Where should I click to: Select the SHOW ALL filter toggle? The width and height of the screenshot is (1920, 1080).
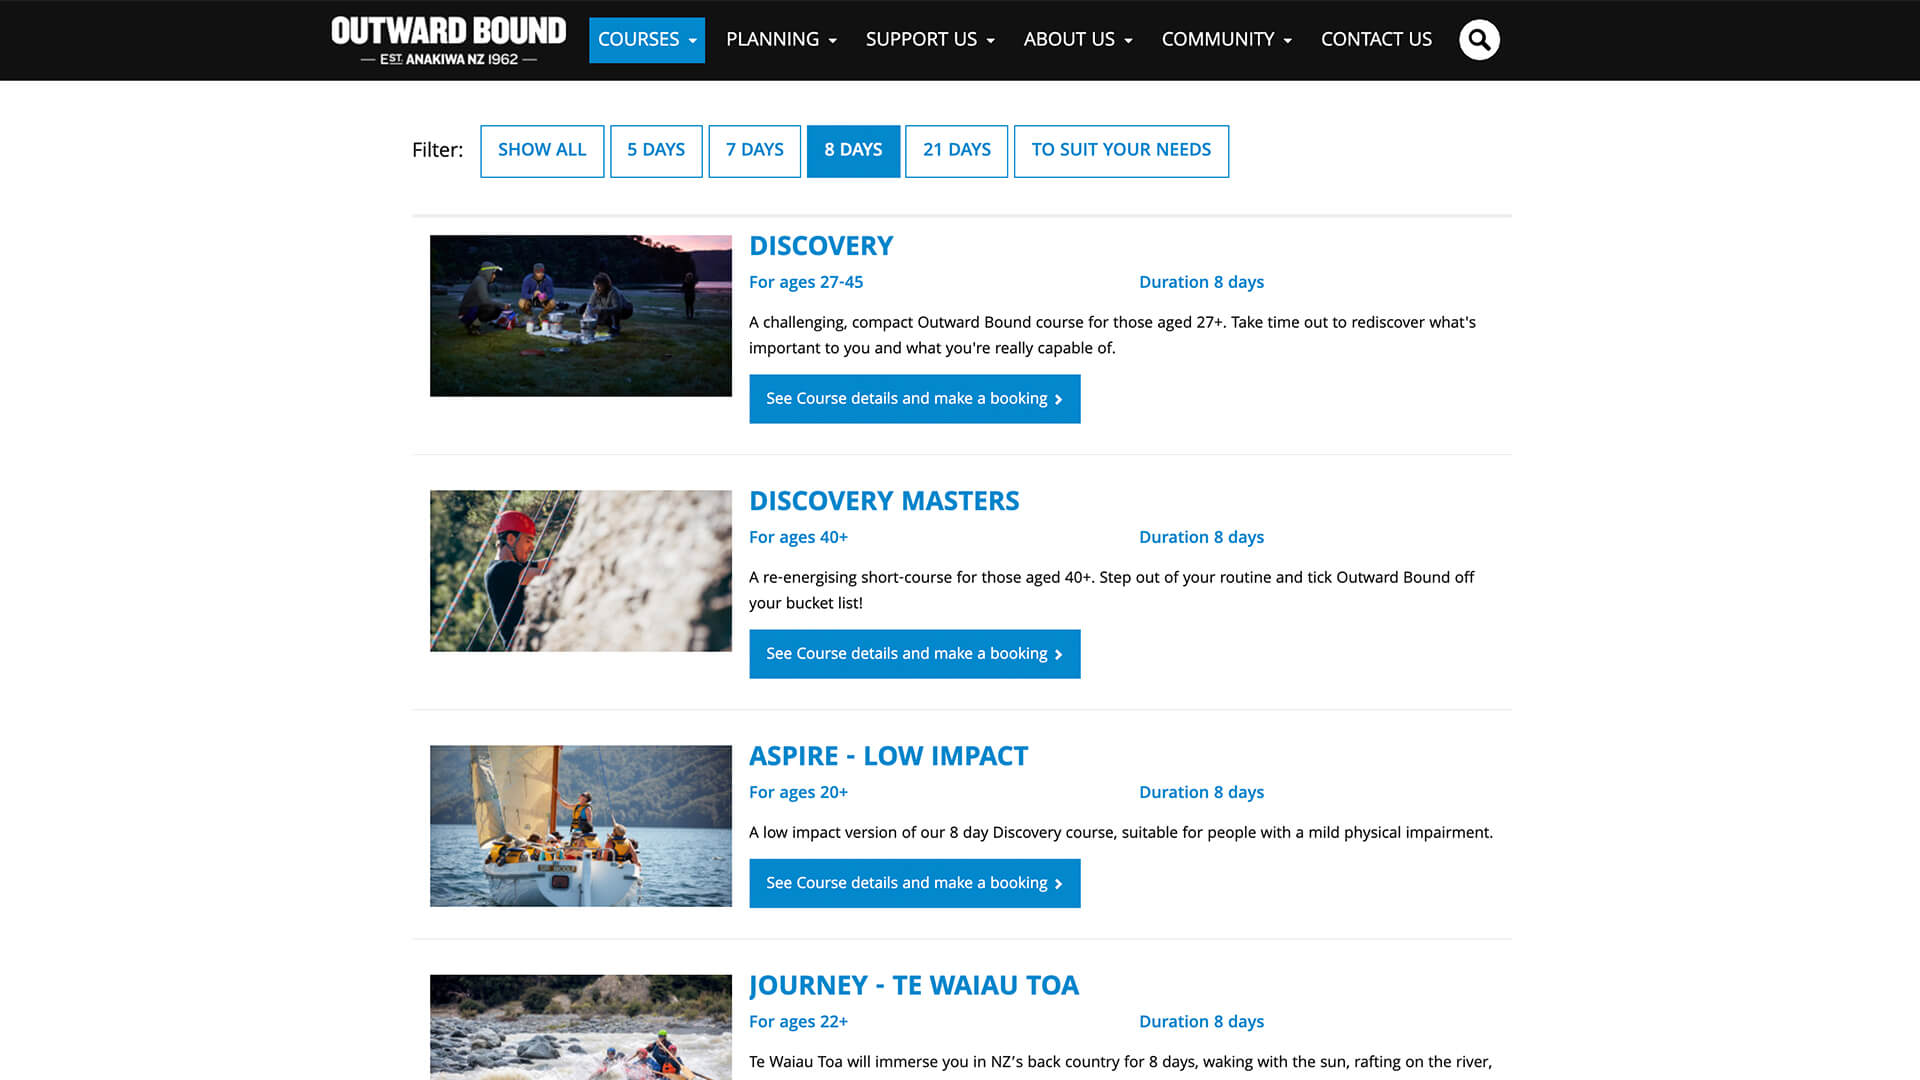(541, 150)
